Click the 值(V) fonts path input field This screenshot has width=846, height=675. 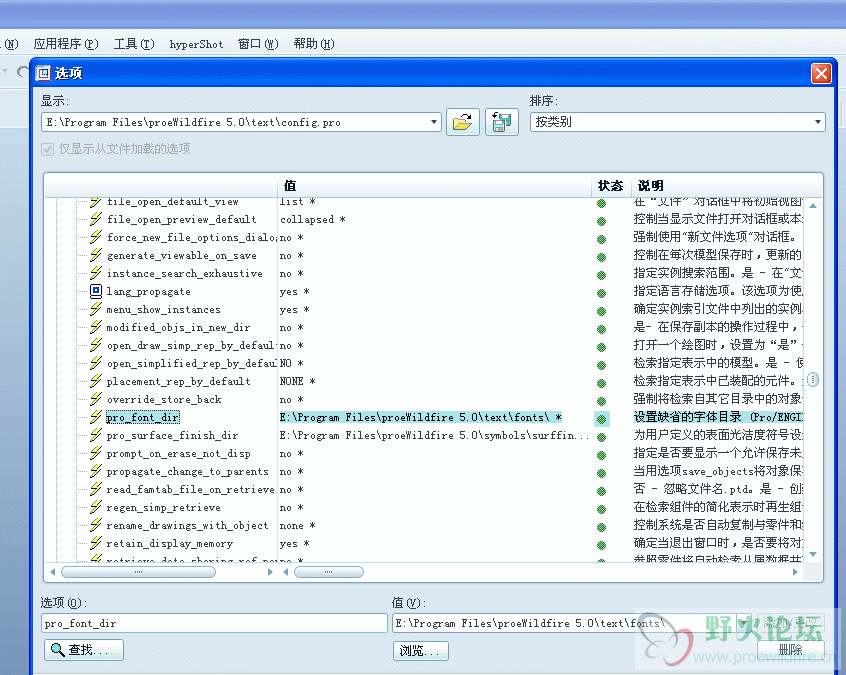564,623
